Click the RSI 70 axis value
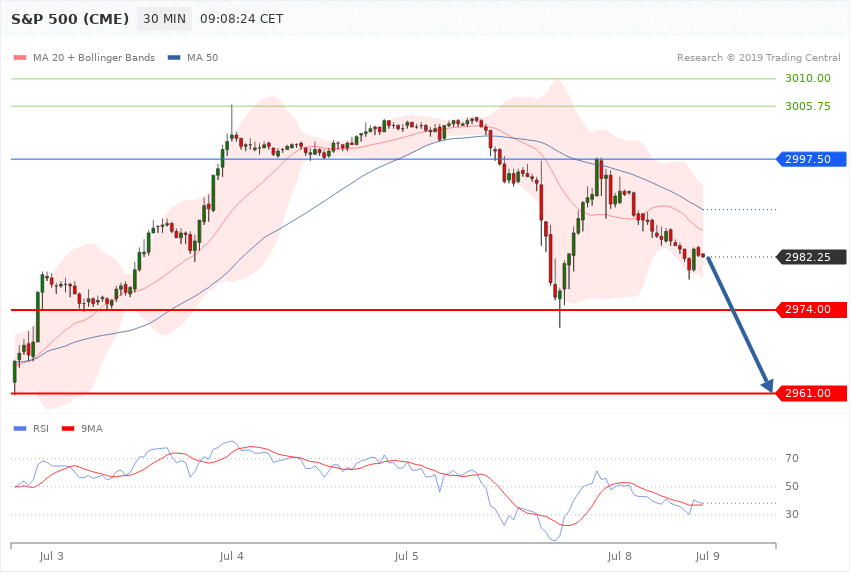Viewport: 850px width, 576px height. point(791,458)
